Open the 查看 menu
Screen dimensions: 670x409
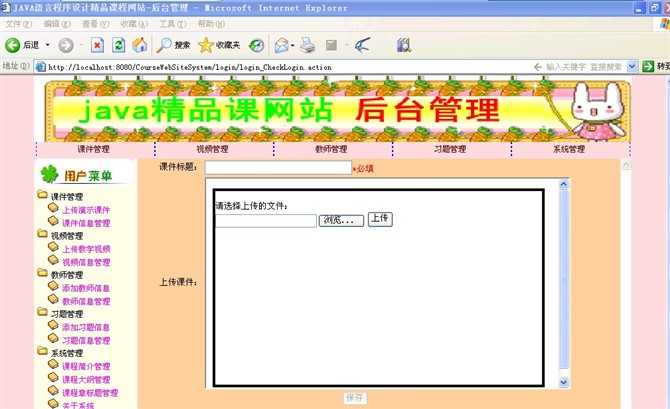coord(95,24)
